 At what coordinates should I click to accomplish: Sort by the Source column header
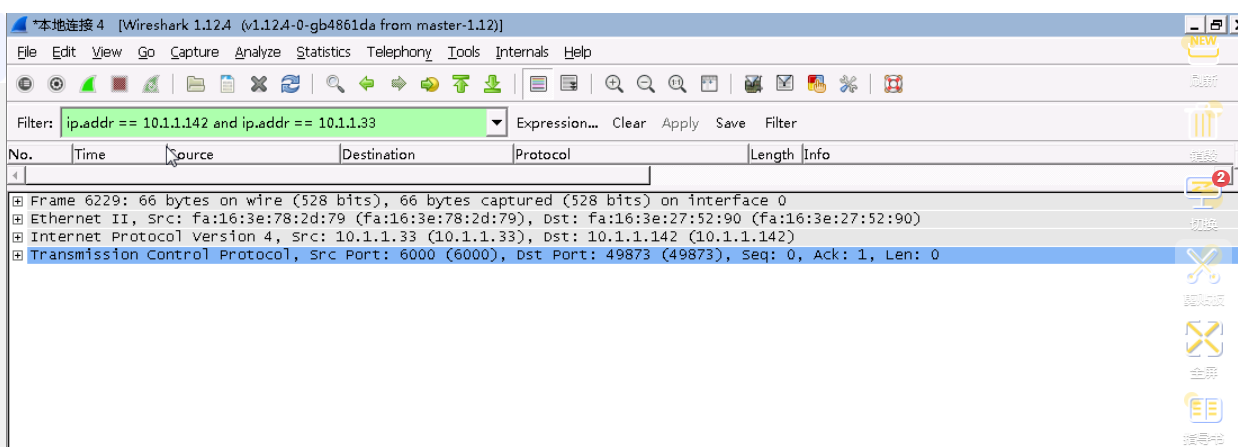(253, 154)
